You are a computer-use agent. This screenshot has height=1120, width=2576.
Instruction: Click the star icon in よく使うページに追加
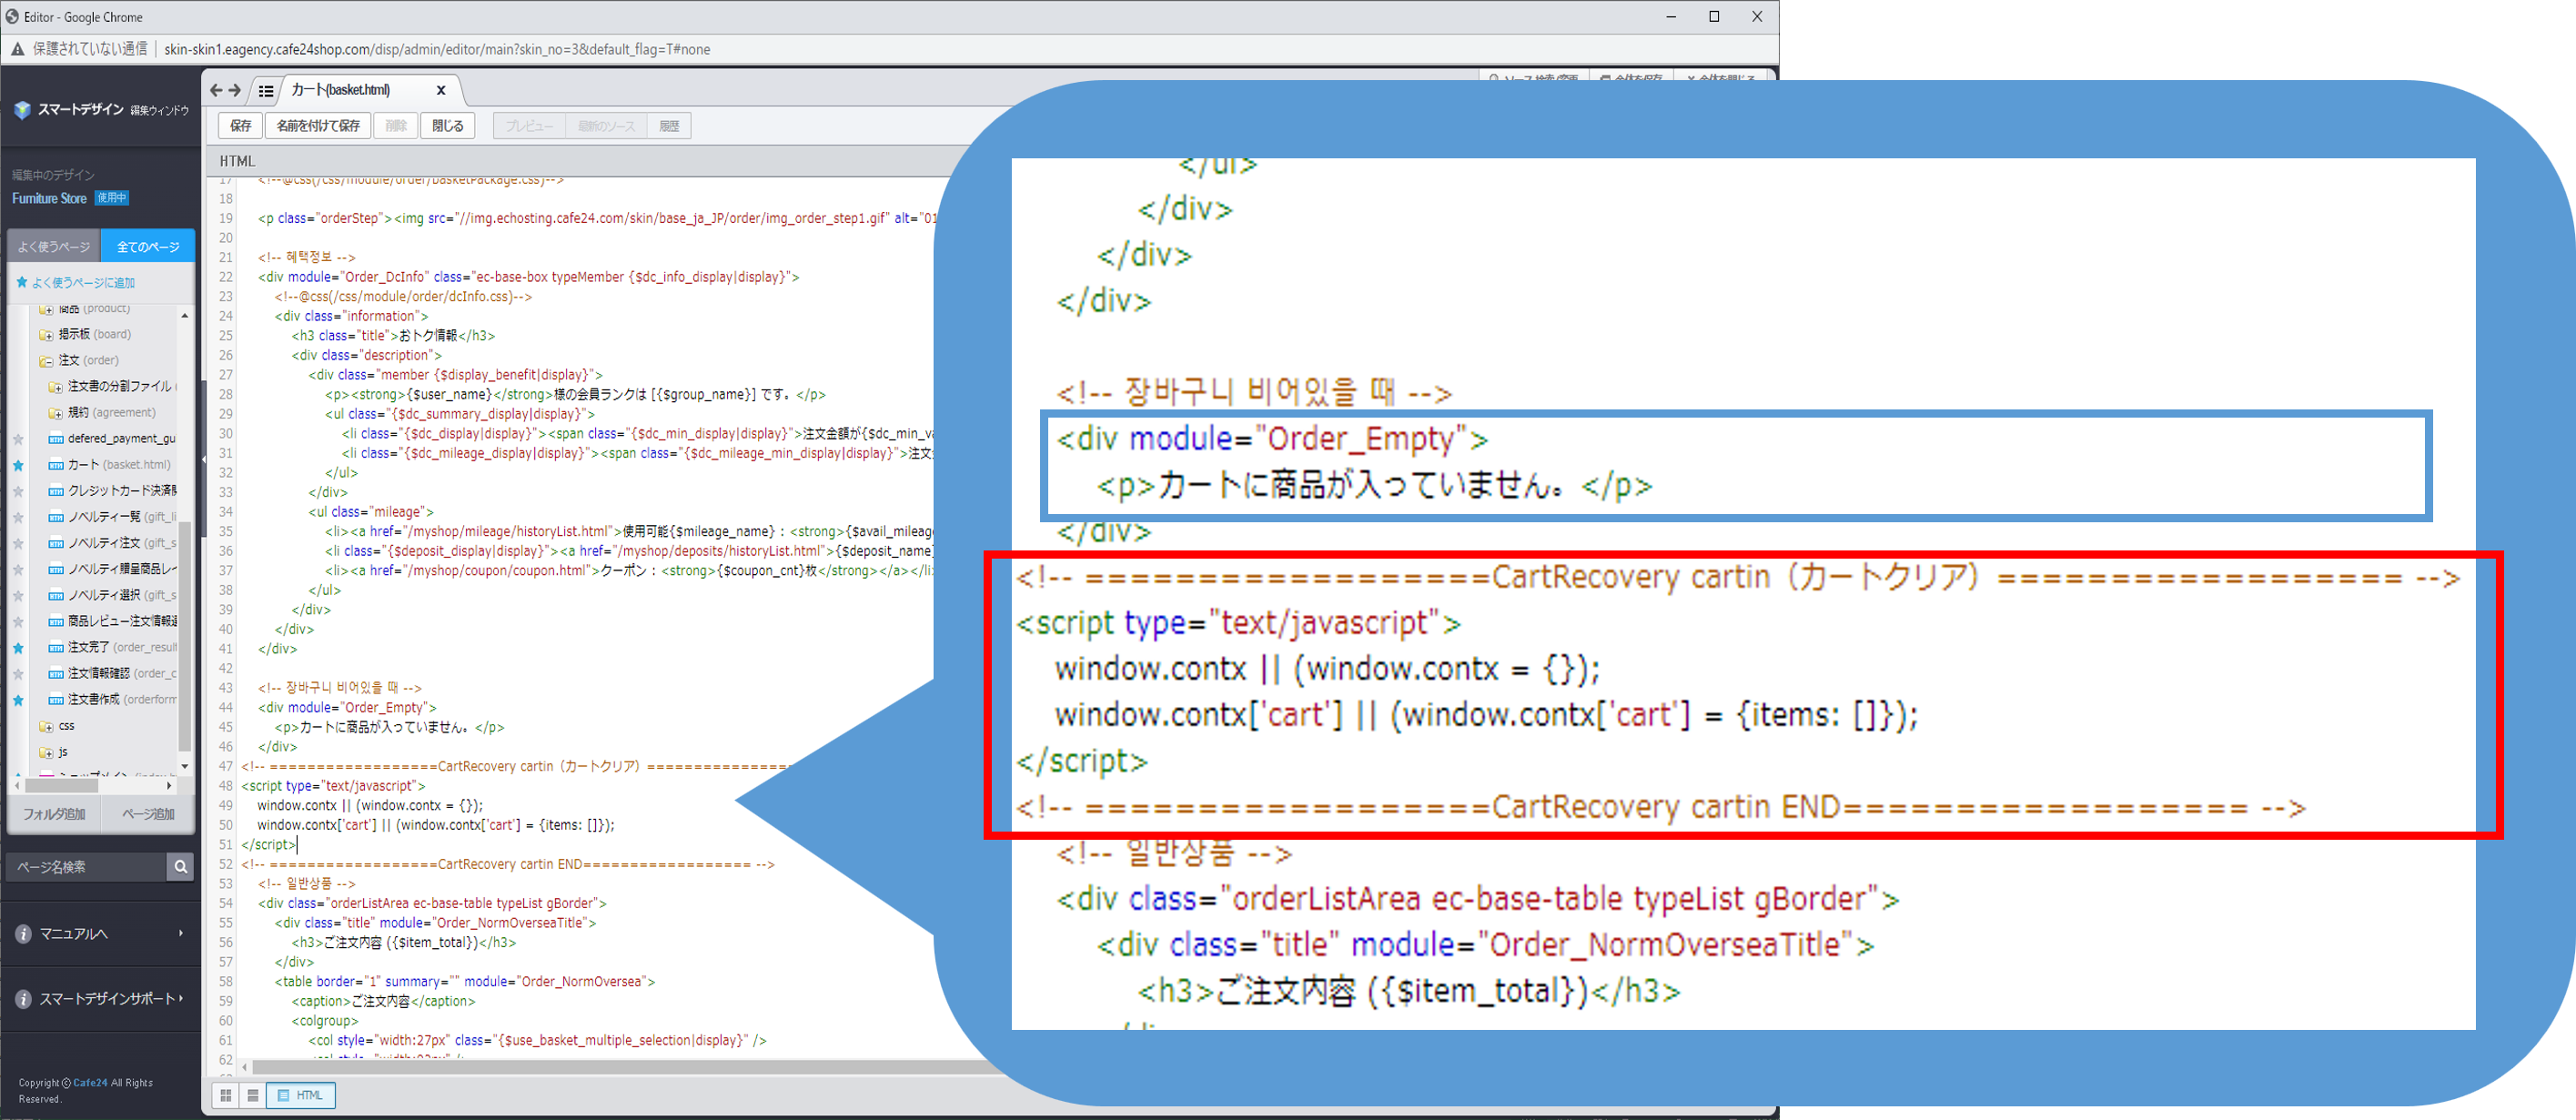point(22,282)
